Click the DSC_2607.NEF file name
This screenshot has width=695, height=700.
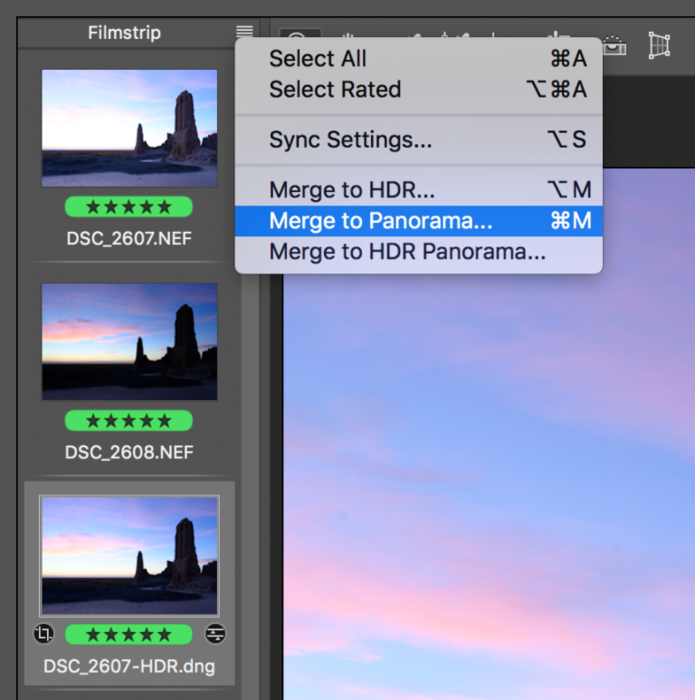129,238
